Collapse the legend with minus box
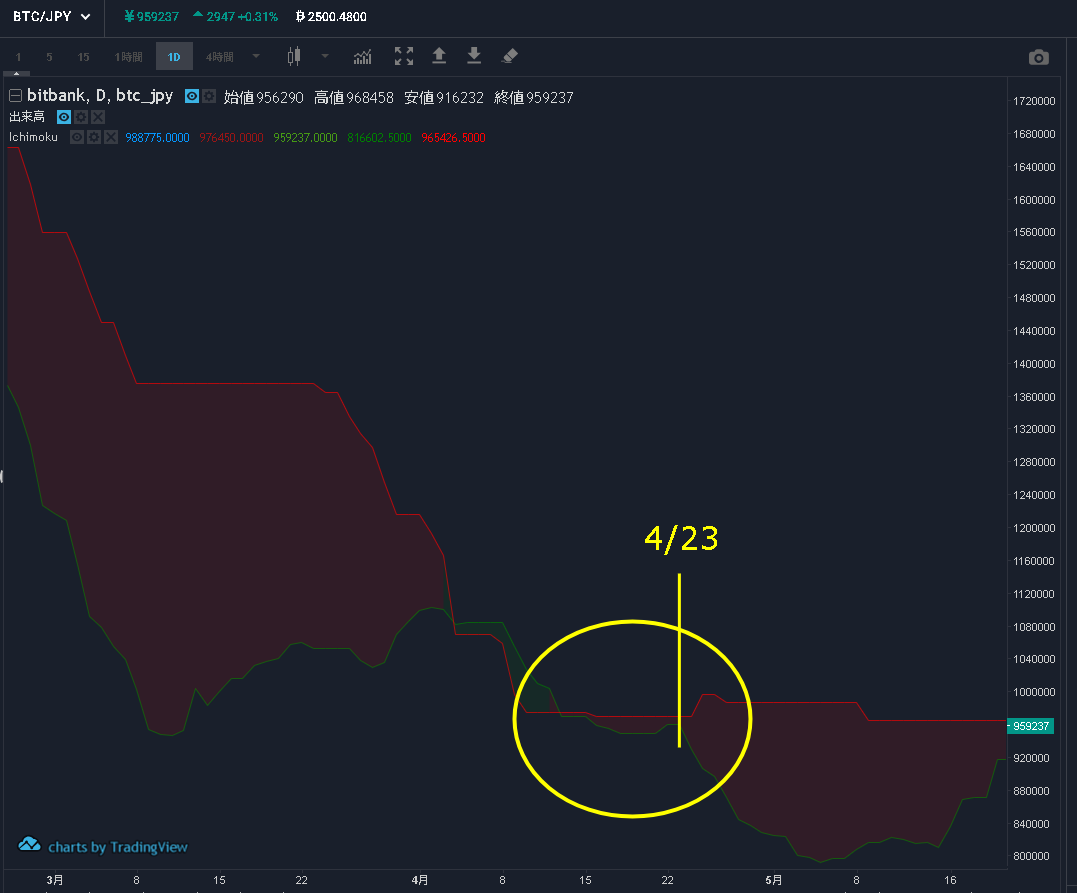 15,97
